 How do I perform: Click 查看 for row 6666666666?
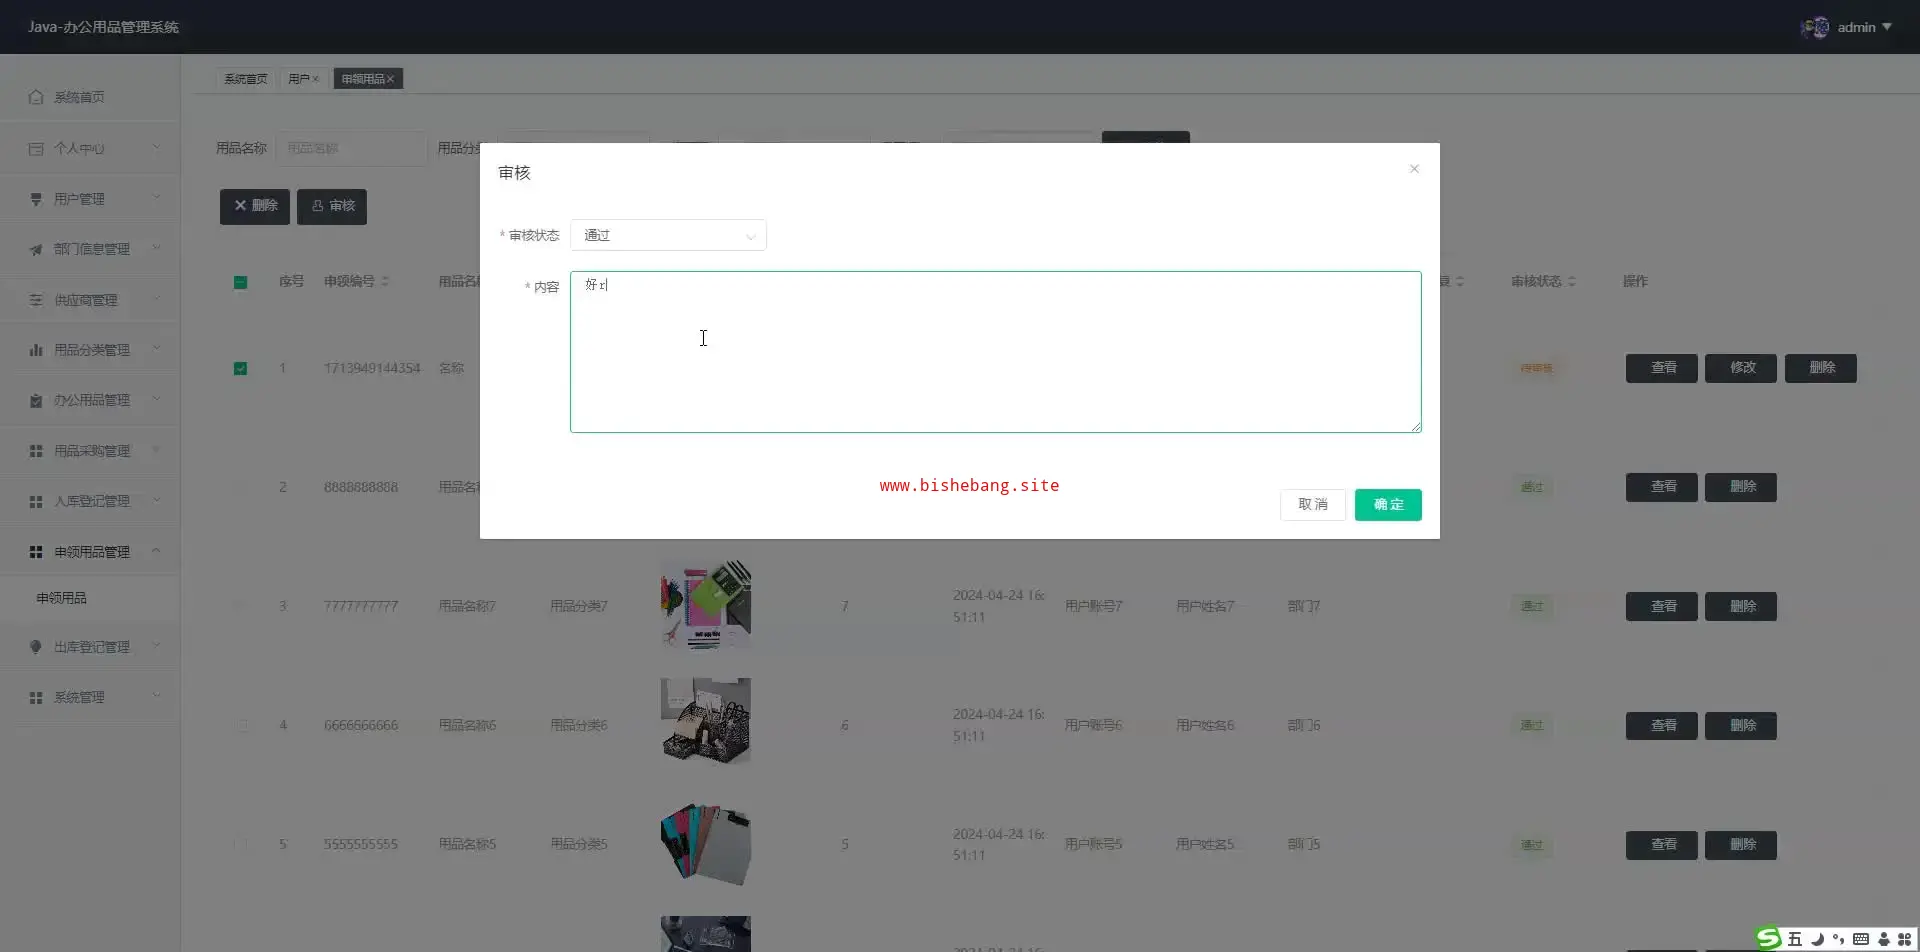point(1662,725)
